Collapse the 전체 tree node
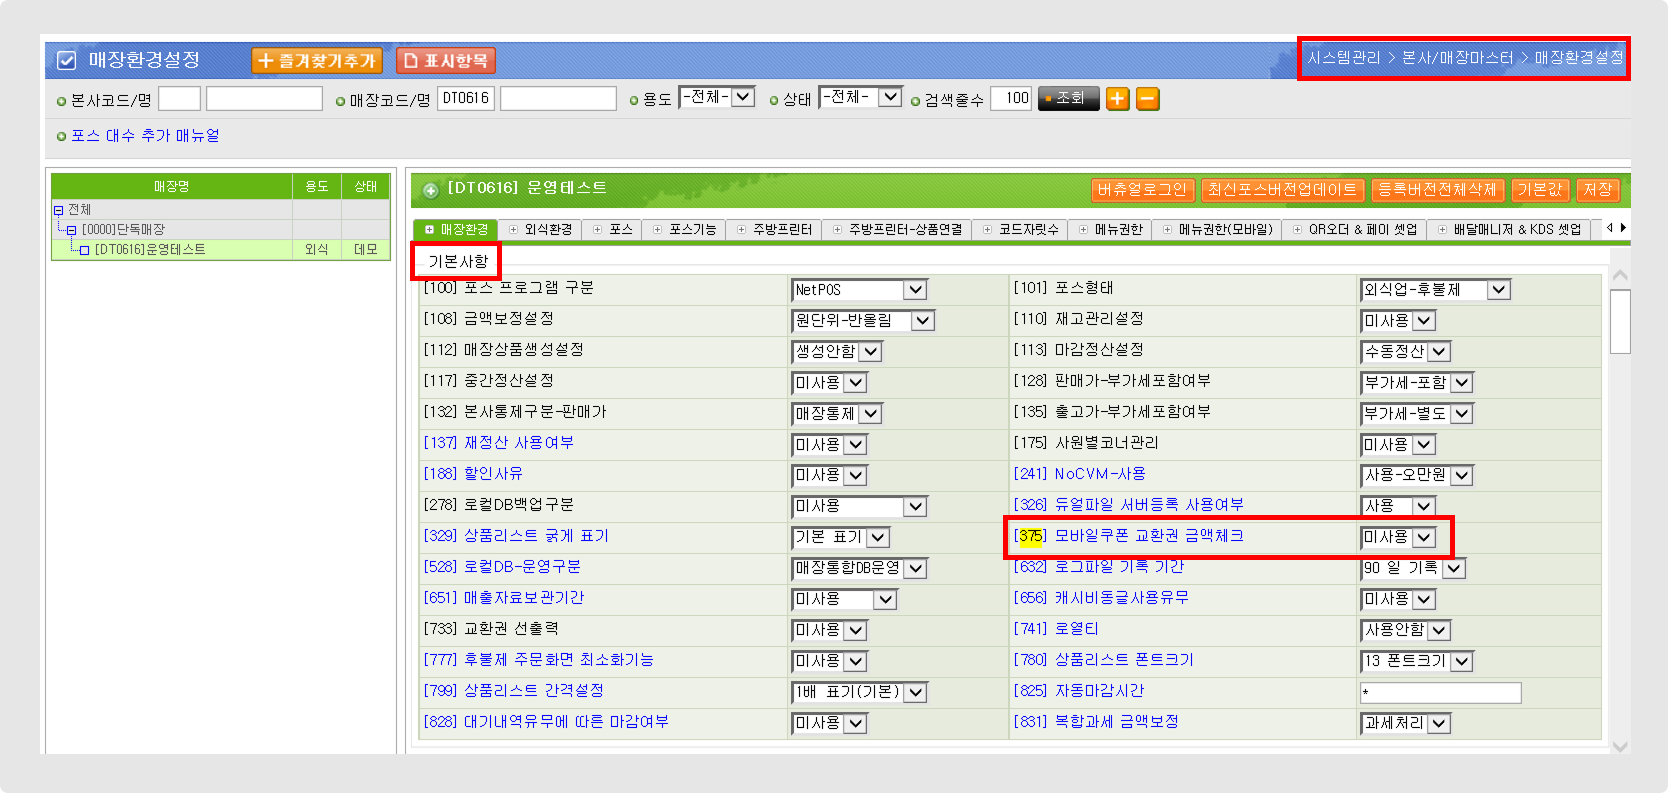 [58, 210]
